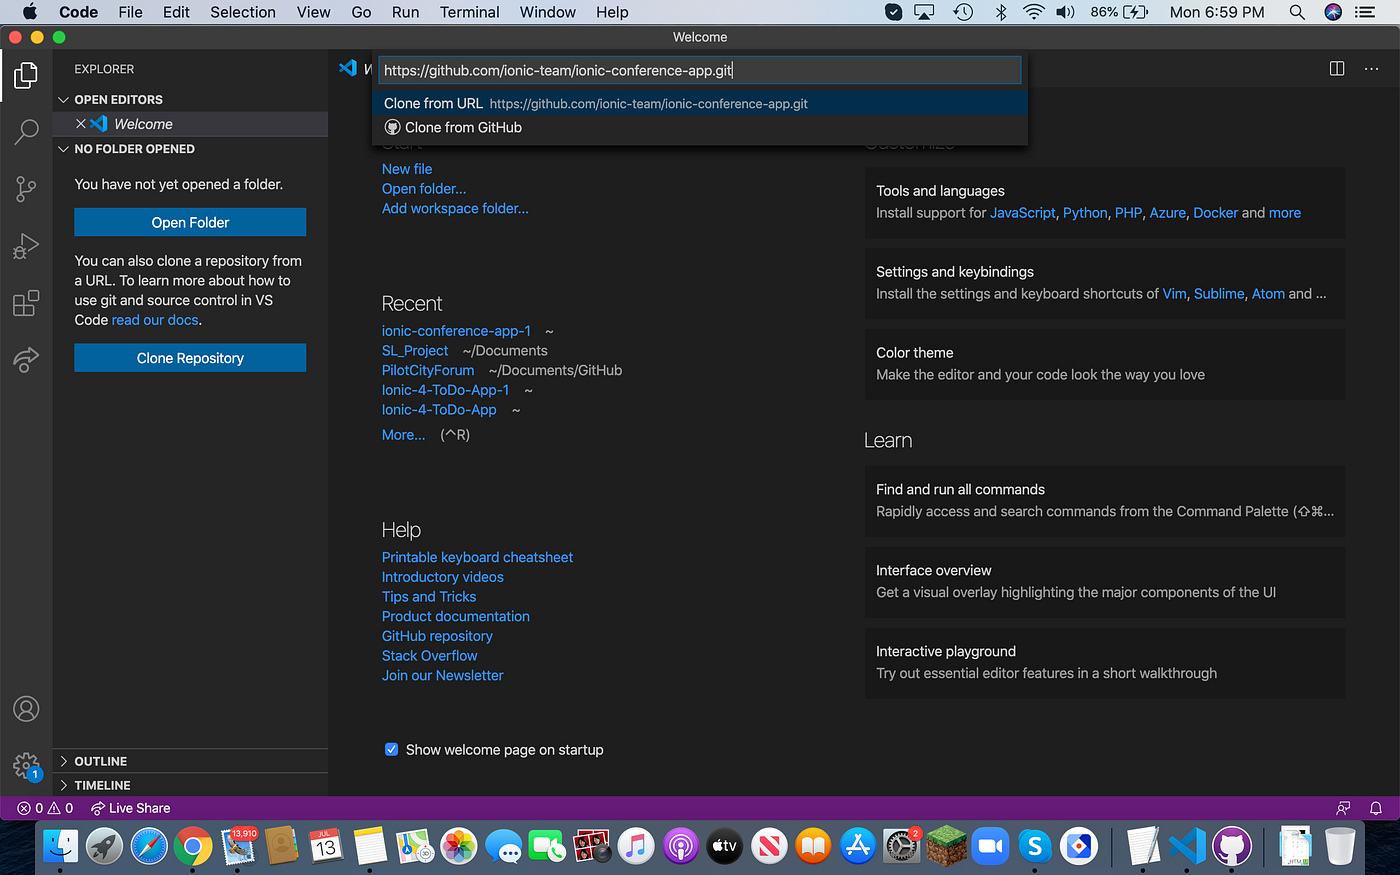Open Visual Studio Code icon in Dock
The width and height of the screenshot is (1400, 875).
(x=1187, y=847)
